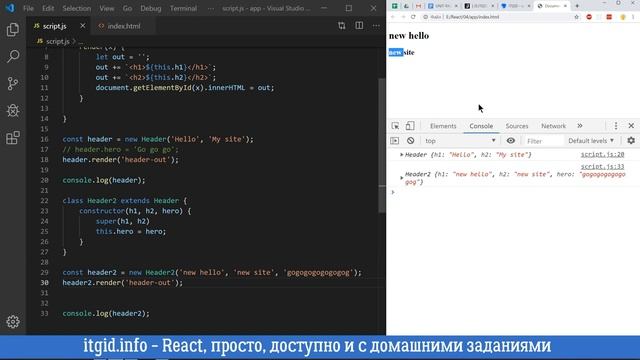Open the Selection menu
The width and height of the screenshot is (640, 360).
(x=77, y=8)
